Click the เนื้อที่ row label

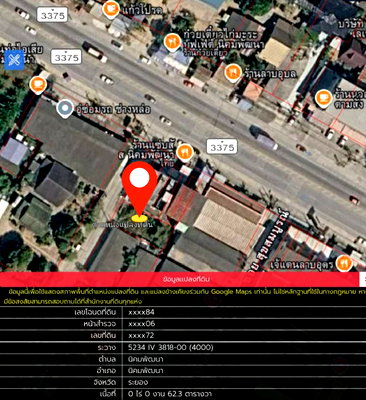coord(107,394)
